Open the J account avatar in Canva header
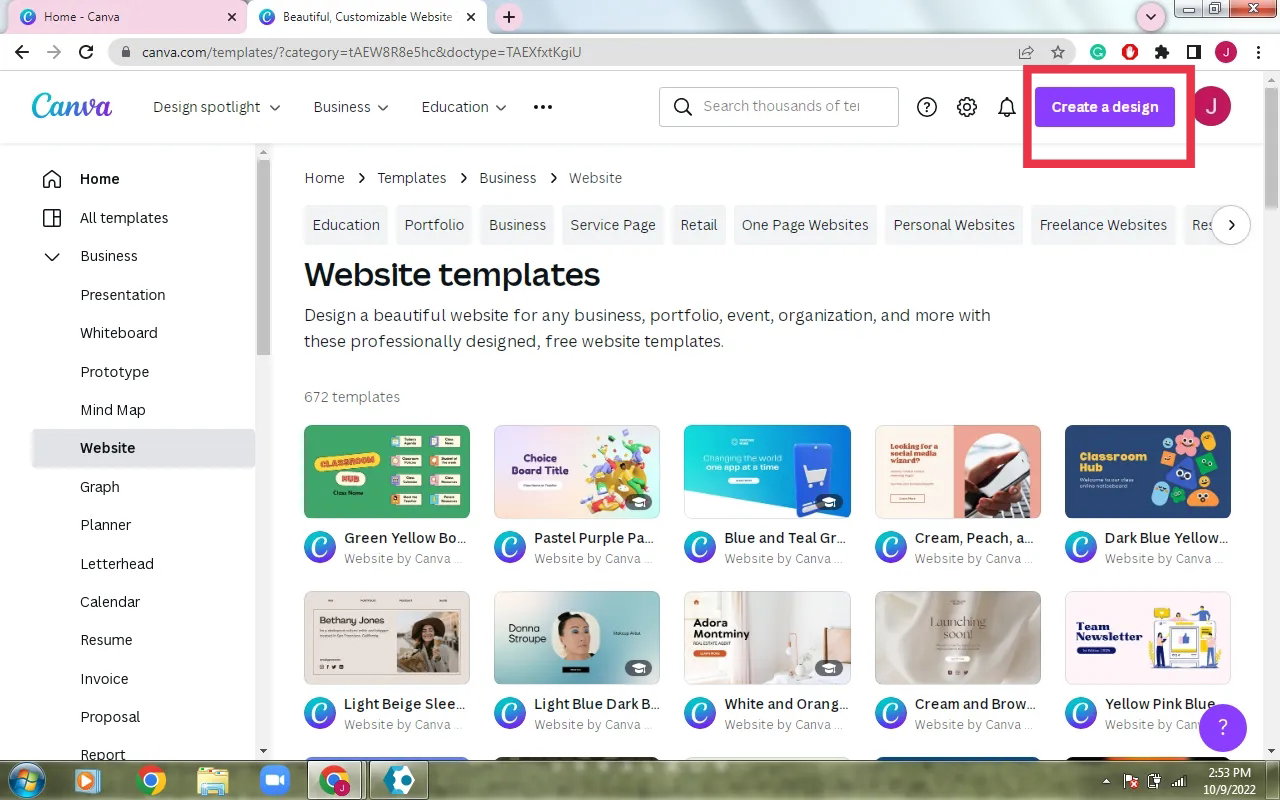This screenshot has height=800, width=1280. (x=1211, y=107)
